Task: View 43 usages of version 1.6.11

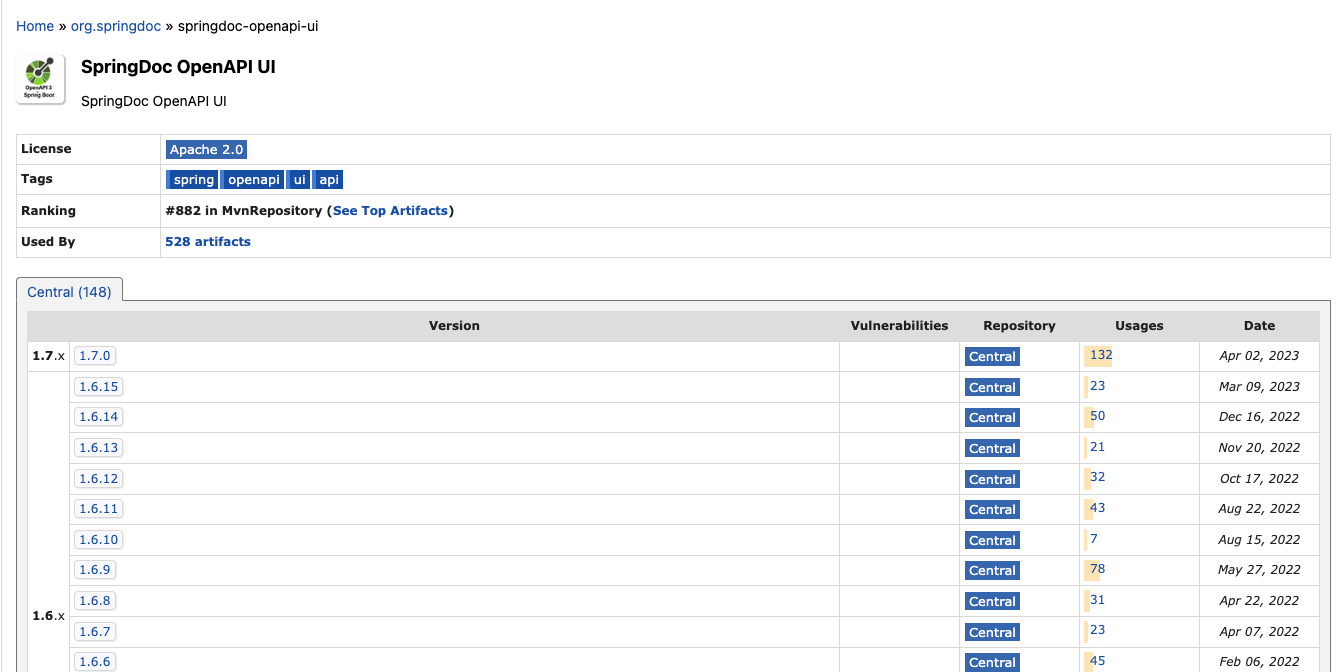Action: click(1097, 507)
